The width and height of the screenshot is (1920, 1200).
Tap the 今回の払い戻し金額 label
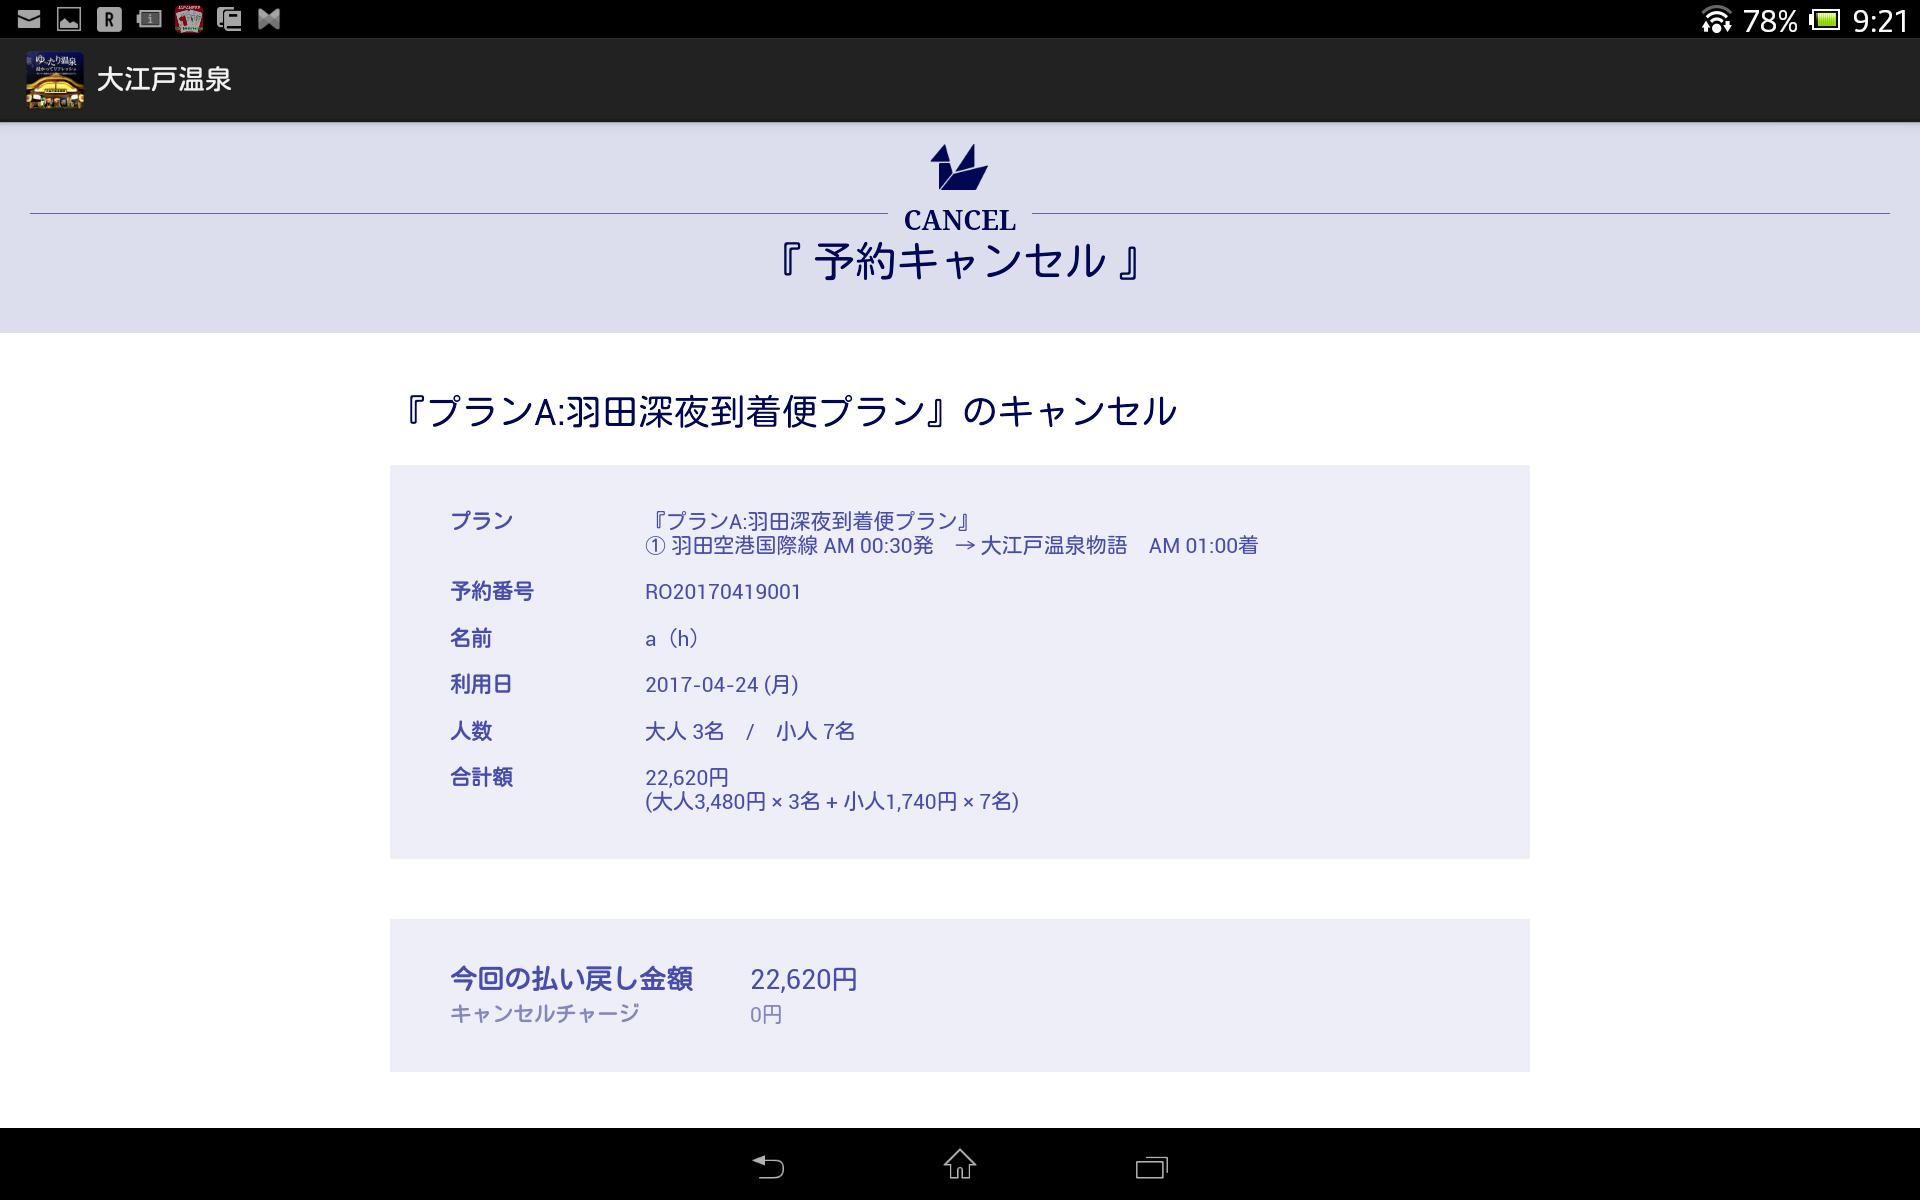click(571, 979)
